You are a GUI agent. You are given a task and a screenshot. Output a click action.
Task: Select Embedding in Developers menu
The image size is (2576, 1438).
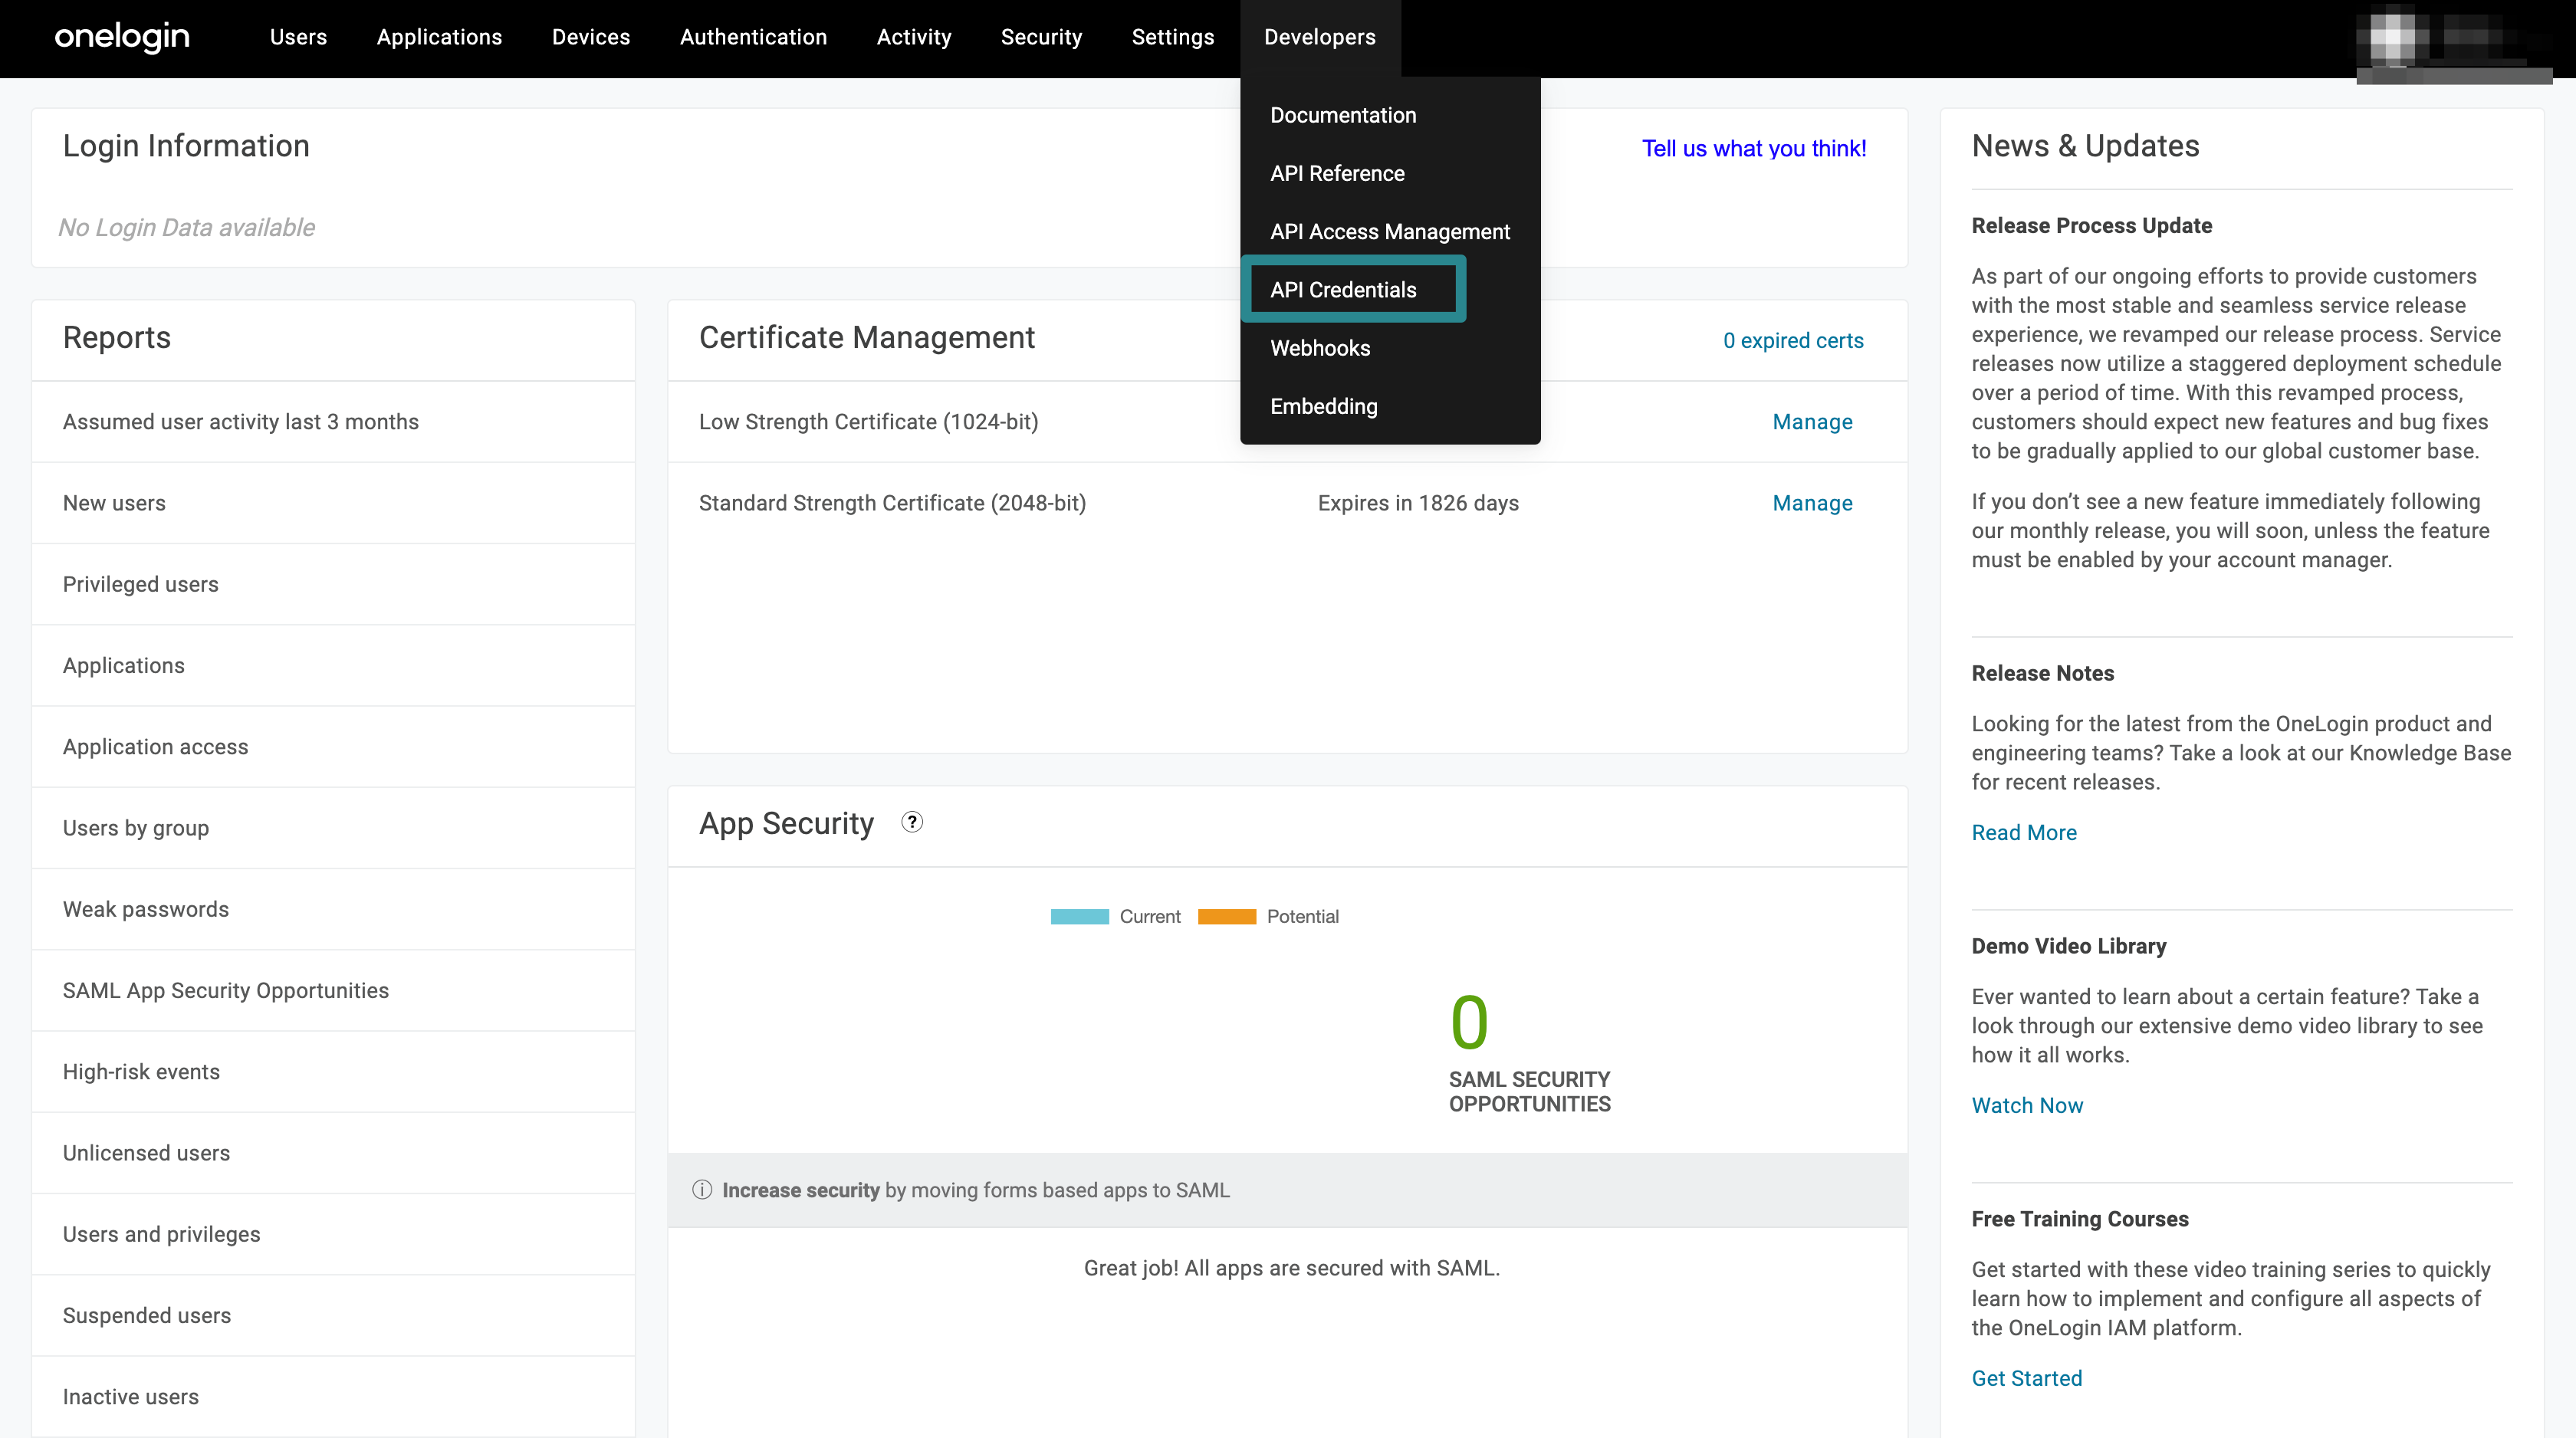pyautogui.click(x=1324, y=406)
